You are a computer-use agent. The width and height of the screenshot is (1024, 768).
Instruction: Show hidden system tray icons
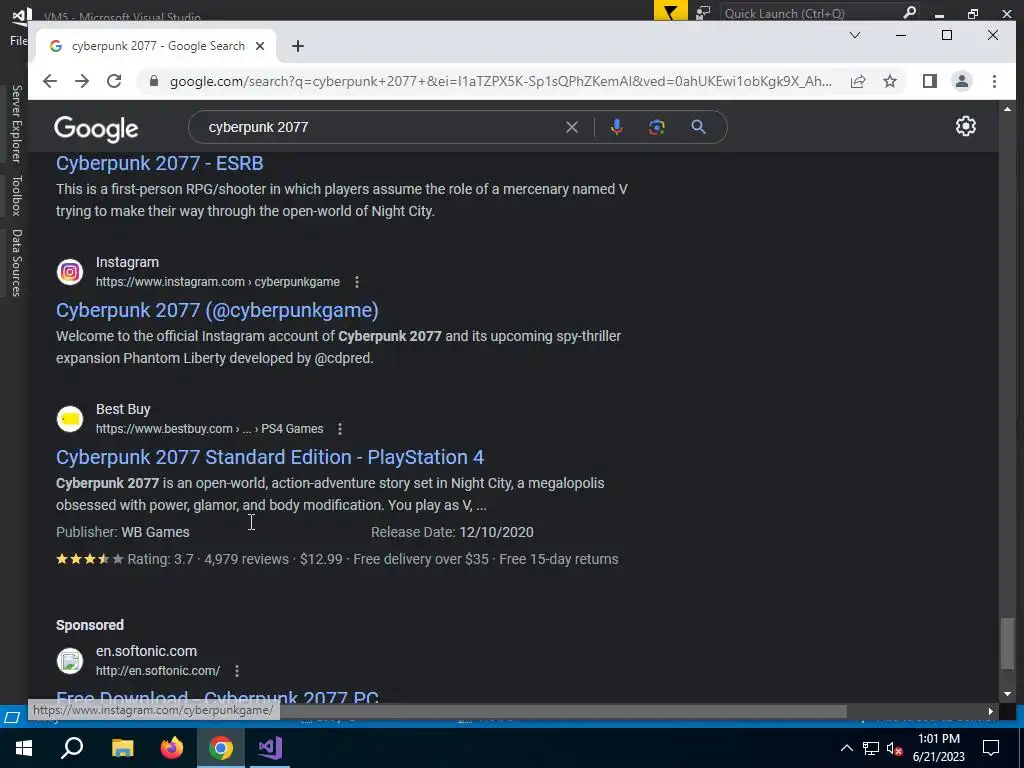pyautogui.click(x=846, y=748)
